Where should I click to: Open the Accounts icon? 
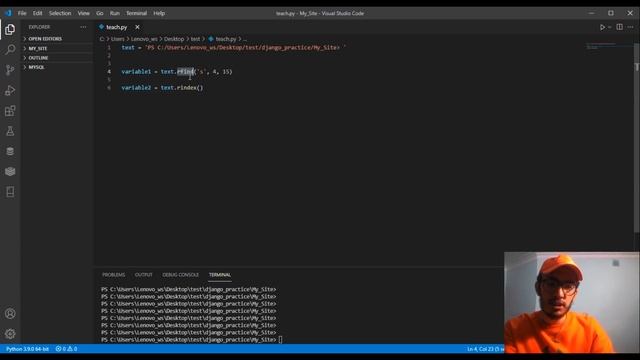[x=10, y=313]
